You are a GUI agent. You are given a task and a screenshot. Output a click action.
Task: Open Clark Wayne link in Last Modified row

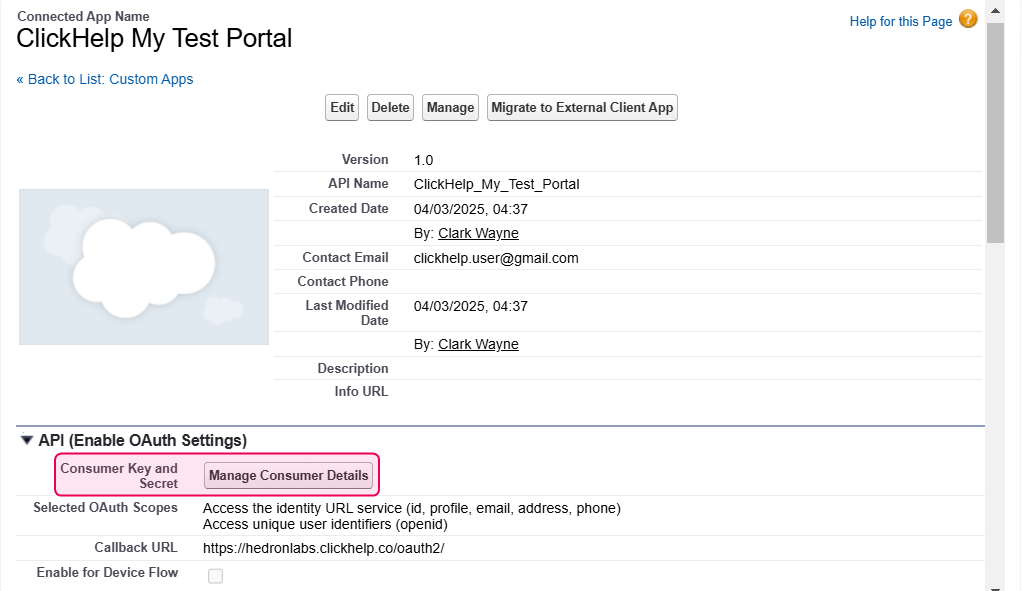coord(477,344)
